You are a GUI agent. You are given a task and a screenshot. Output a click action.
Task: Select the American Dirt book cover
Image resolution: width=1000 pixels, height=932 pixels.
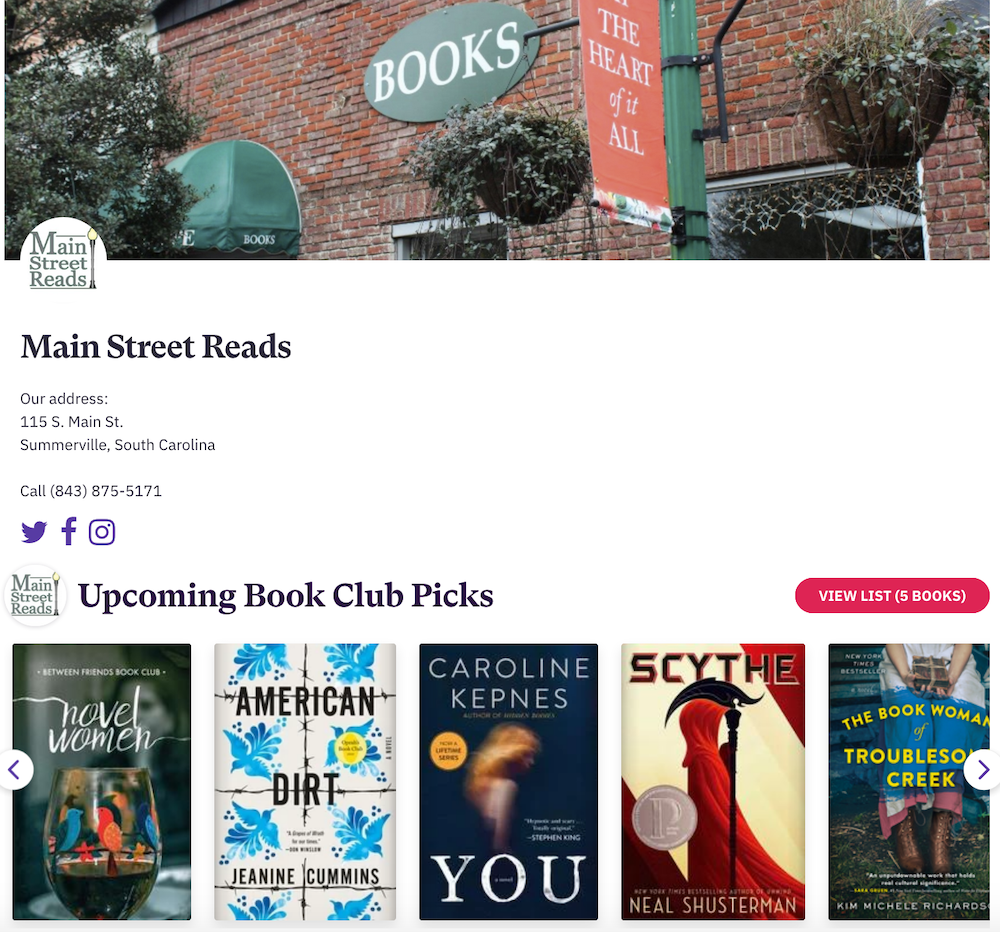tap(305, 781)
